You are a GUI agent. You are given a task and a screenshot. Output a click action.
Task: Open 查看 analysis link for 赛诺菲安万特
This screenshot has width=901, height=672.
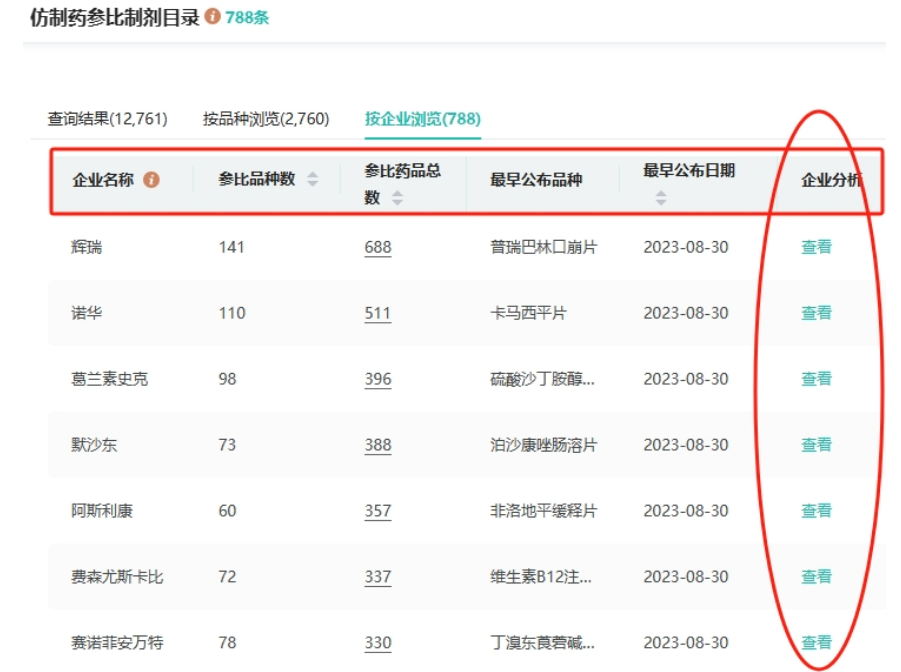click(x=817, y=643)
